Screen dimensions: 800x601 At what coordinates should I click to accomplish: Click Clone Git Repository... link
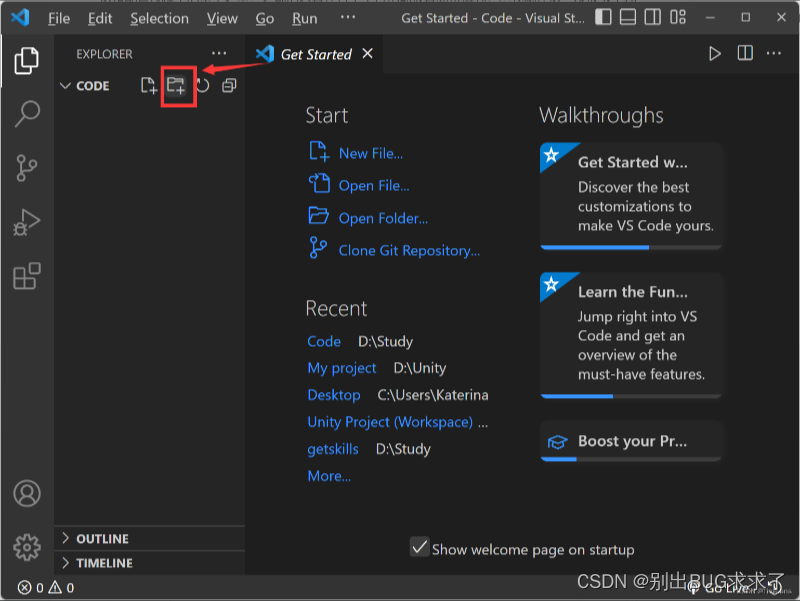coord(409,251)
